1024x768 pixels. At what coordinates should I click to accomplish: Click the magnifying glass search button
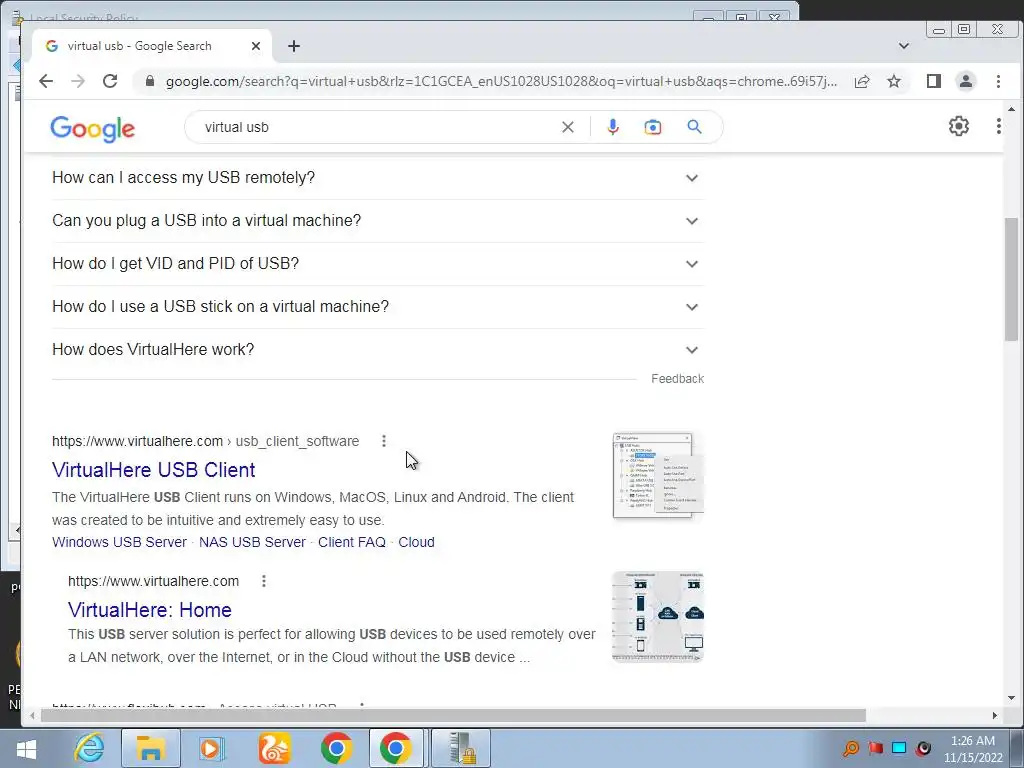[x=694, y=127]
